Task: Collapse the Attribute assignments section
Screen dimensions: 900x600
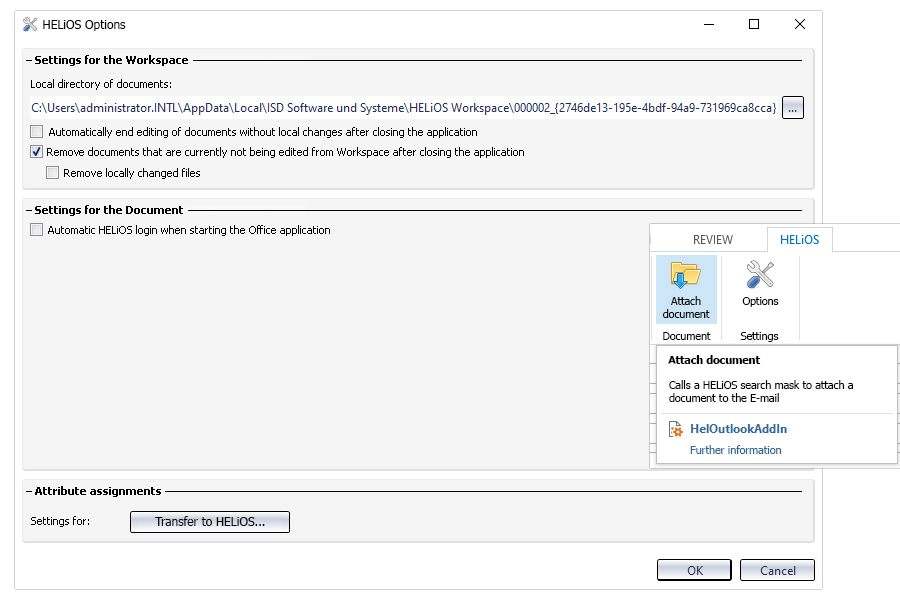Action: click(x=29, y=491)
